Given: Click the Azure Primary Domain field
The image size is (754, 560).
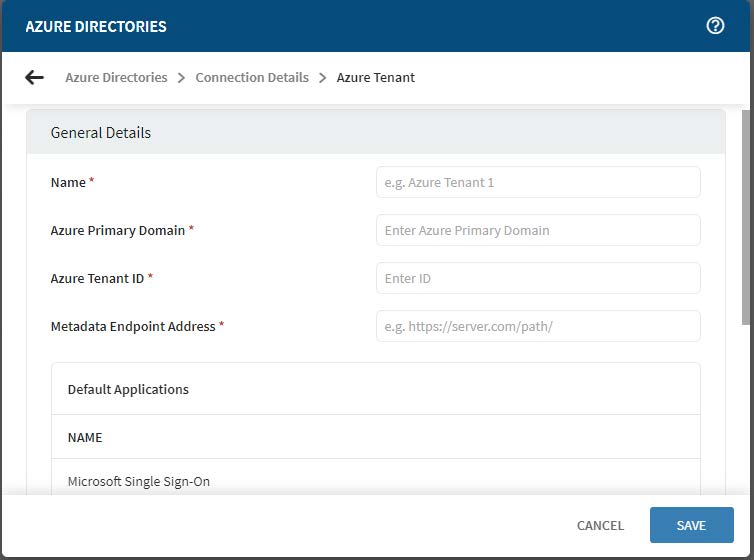Looking at the screenshot, I should click(538, 230).
